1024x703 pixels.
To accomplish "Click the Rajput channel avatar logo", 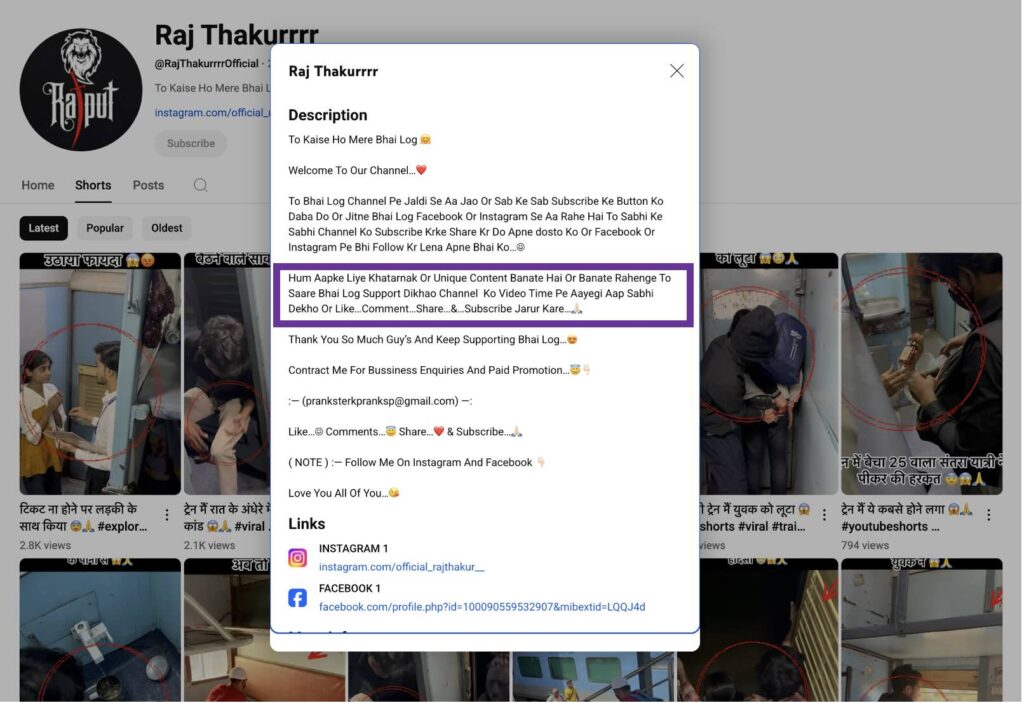I will [x=80, y=90].
